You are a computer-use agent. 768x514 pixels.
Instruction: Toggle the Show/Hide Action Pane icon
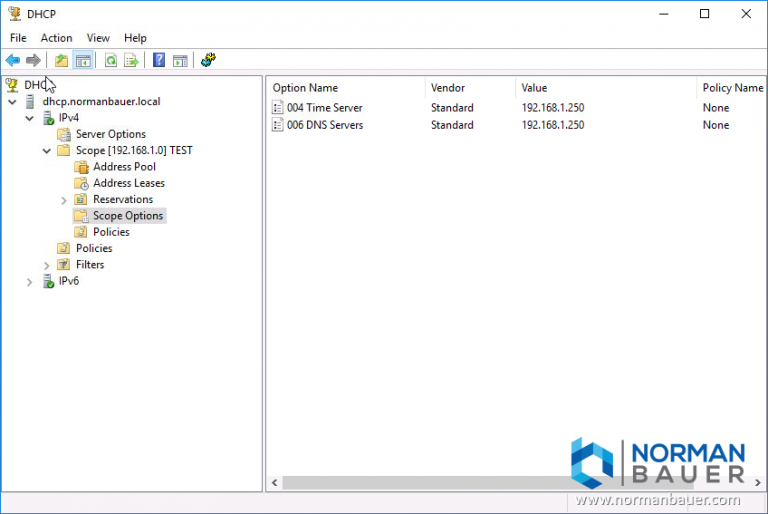(x=180, y=61)
